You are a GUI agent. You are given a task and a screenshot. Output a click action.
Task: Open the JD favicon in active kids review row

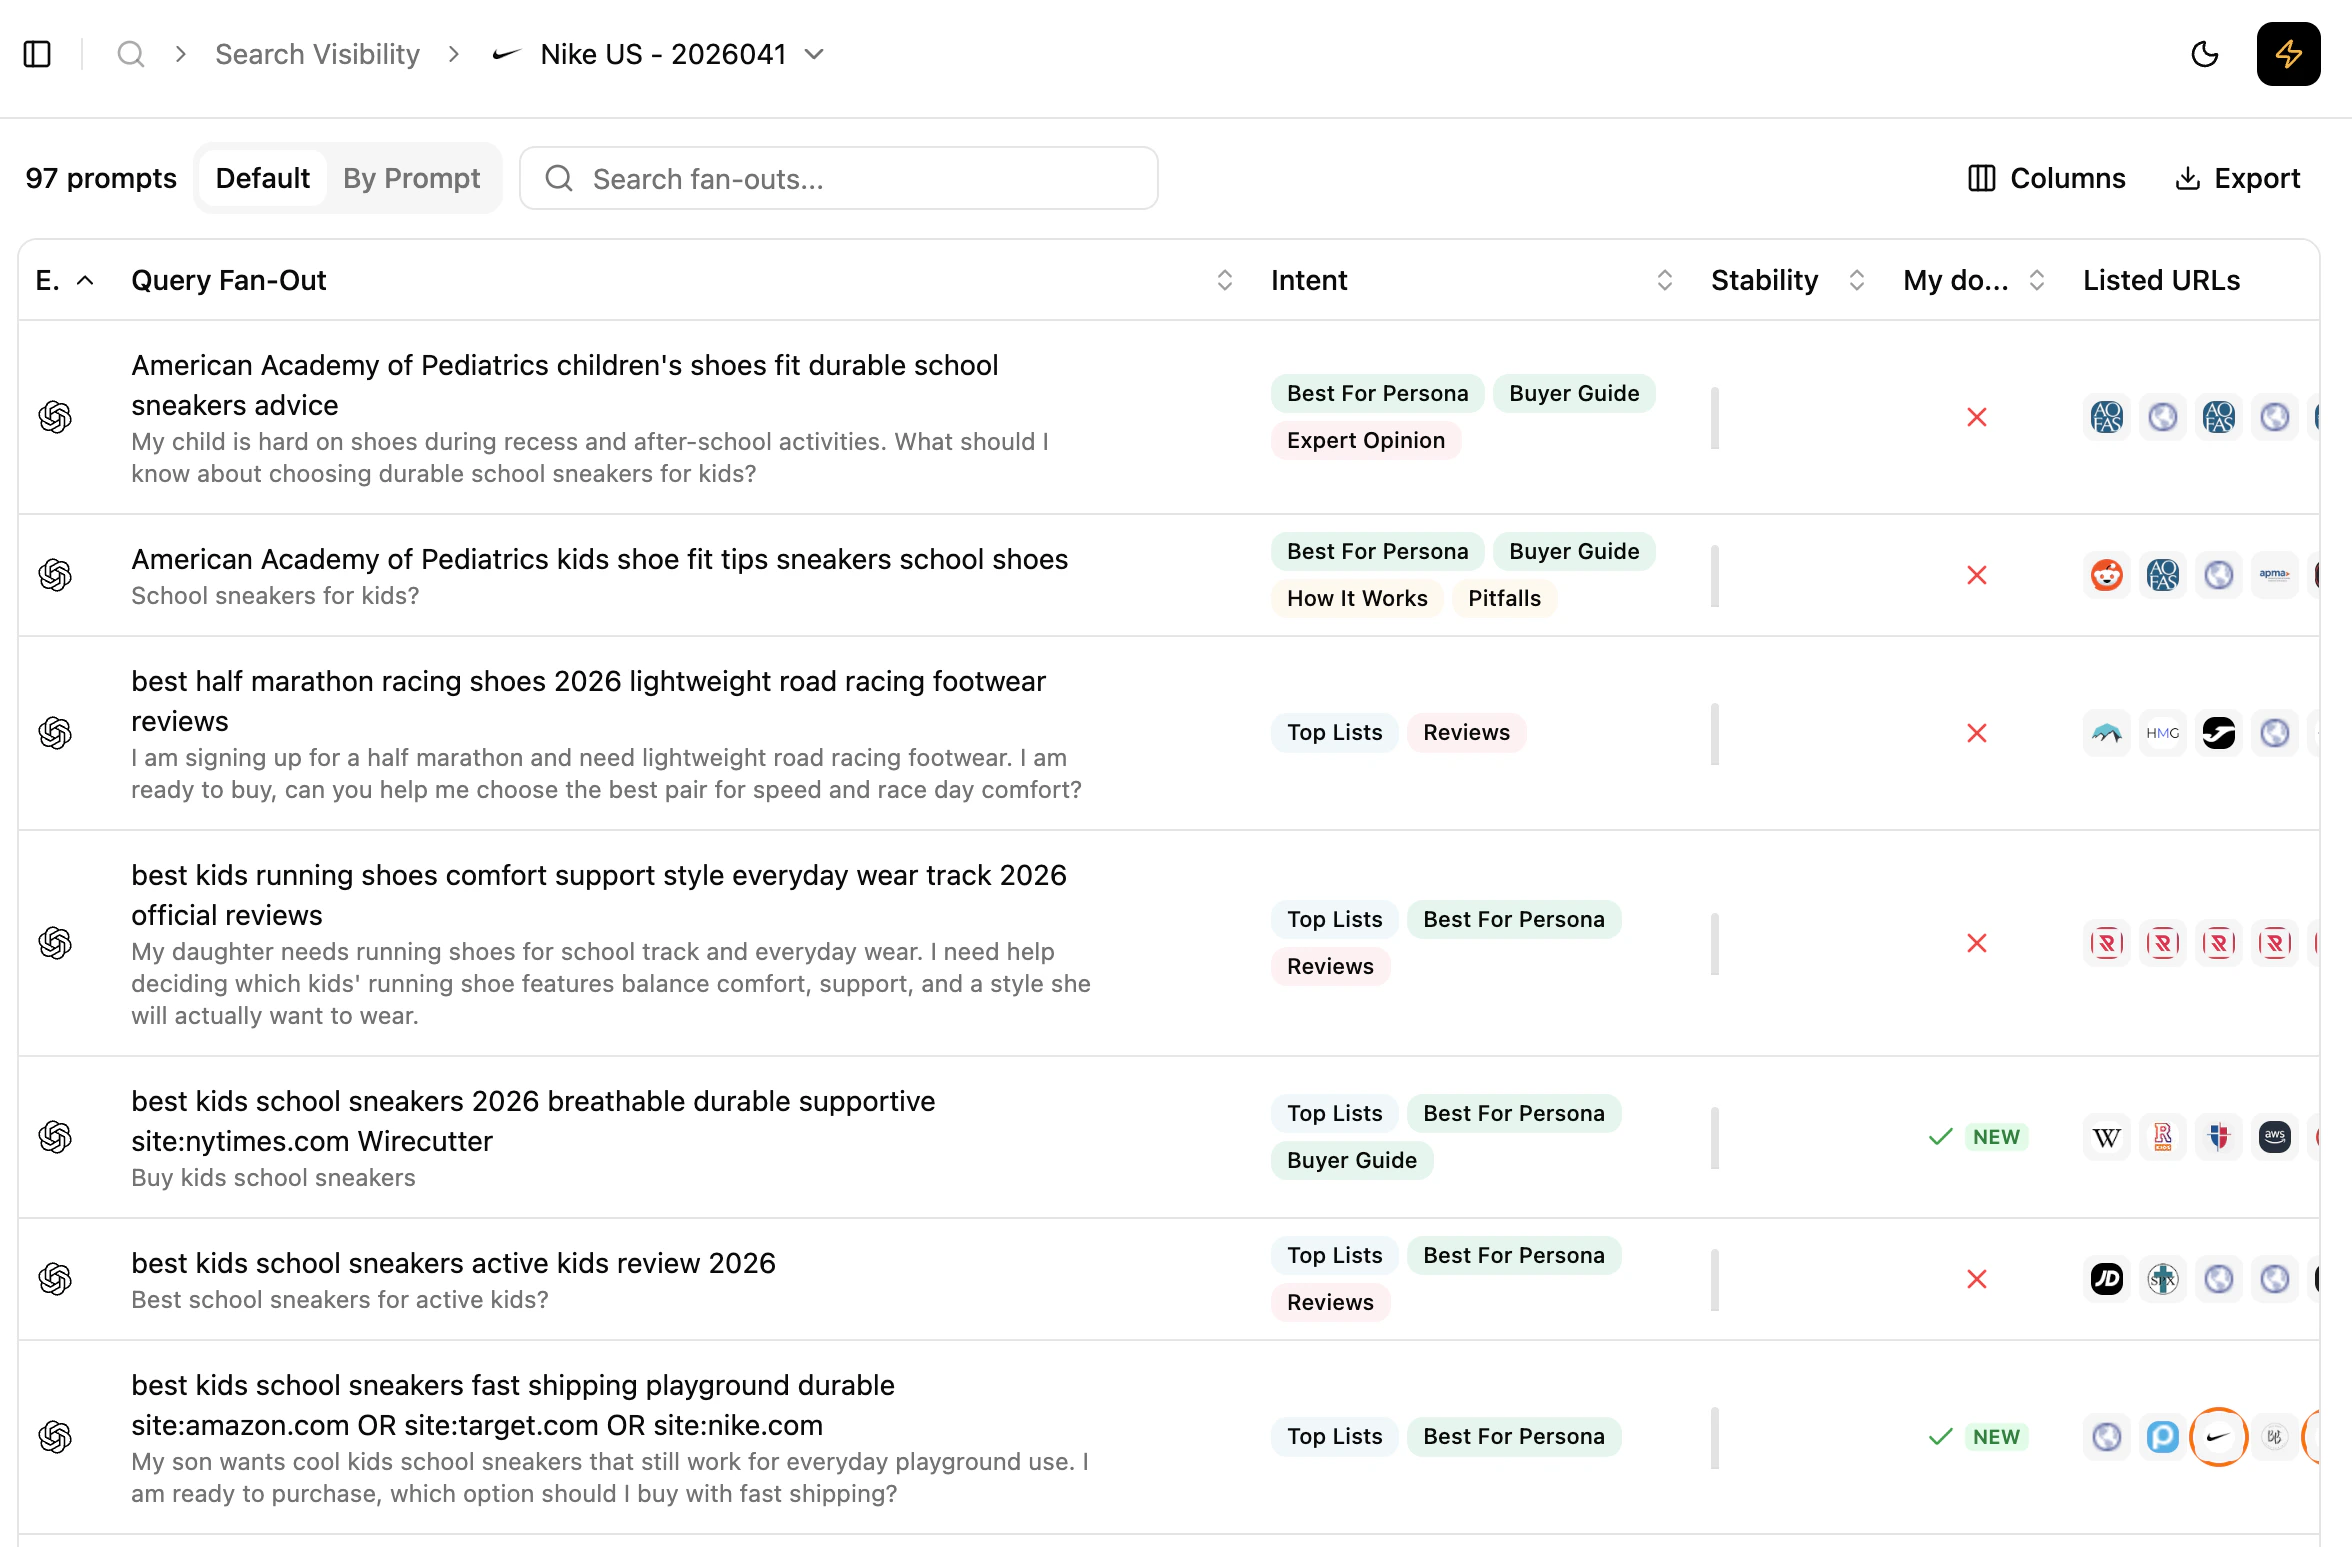pos(2107,1279)
